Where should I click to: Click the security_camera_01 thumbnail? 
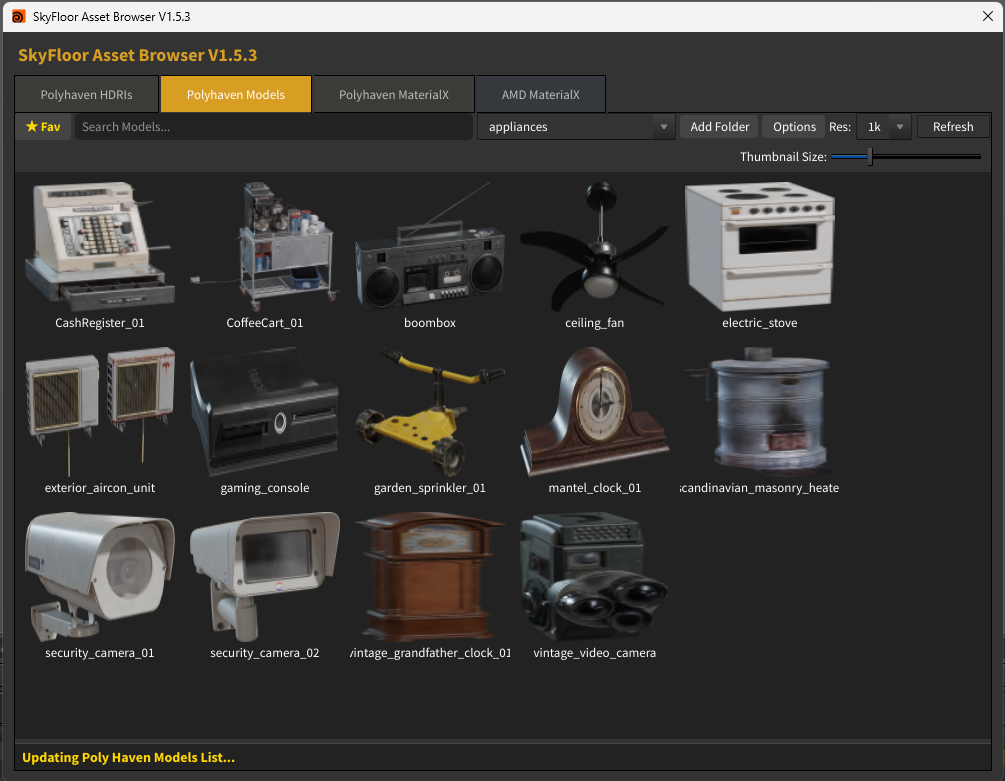click(99, 577)
